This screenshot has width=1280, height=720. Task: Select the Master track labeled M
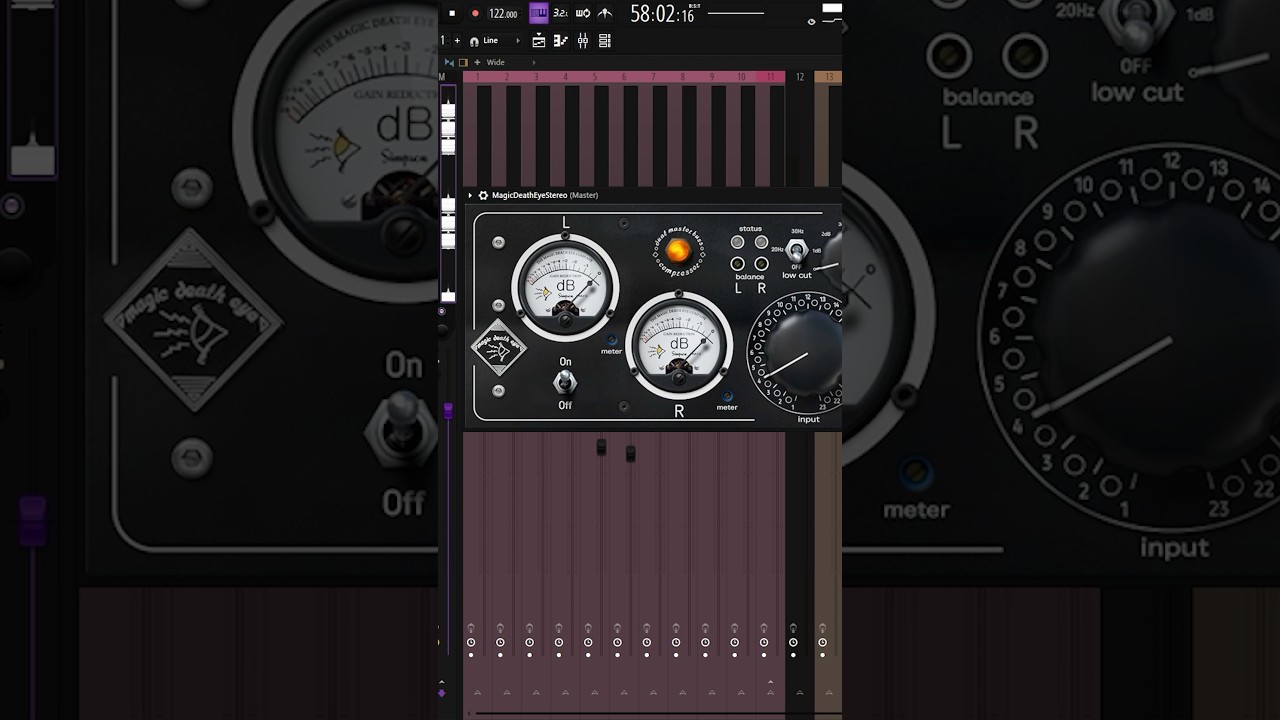pos(442,77)
